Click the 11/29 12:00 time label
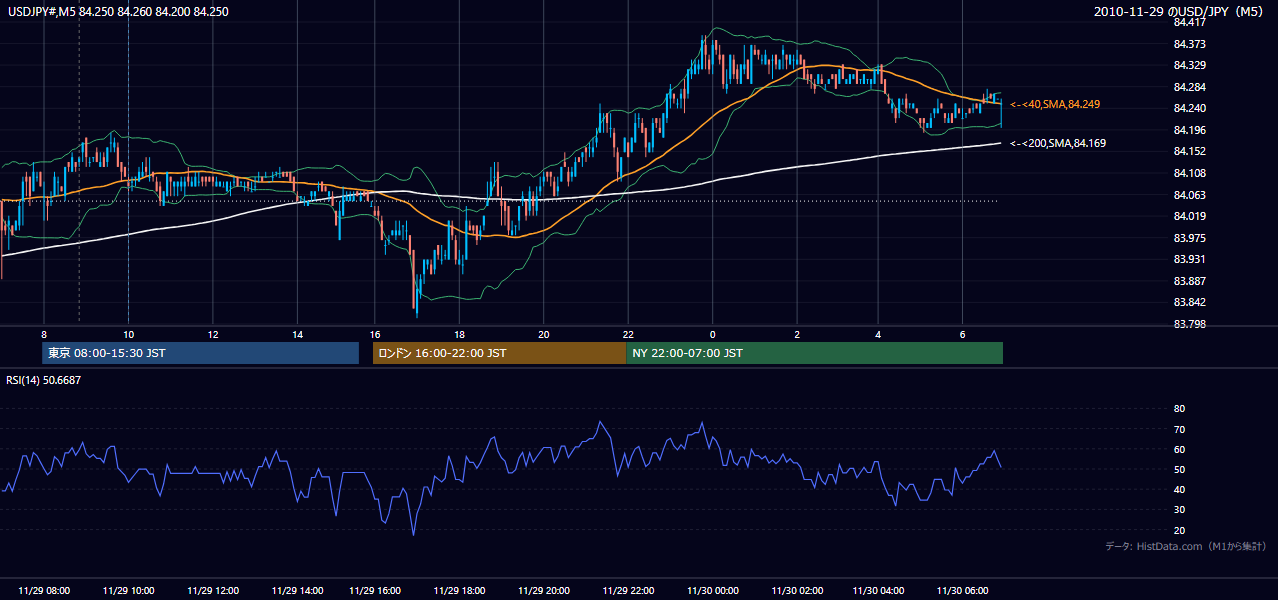This screenshot has width=1278, height=600. point(213,591)
